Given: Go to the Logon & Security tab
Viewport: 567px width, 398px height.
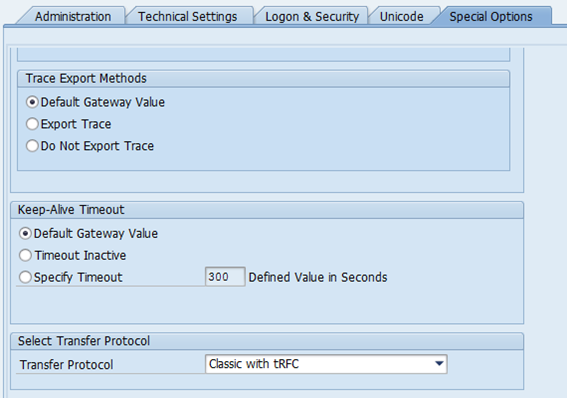Looking at the screenshot, I should pos(312,17).
